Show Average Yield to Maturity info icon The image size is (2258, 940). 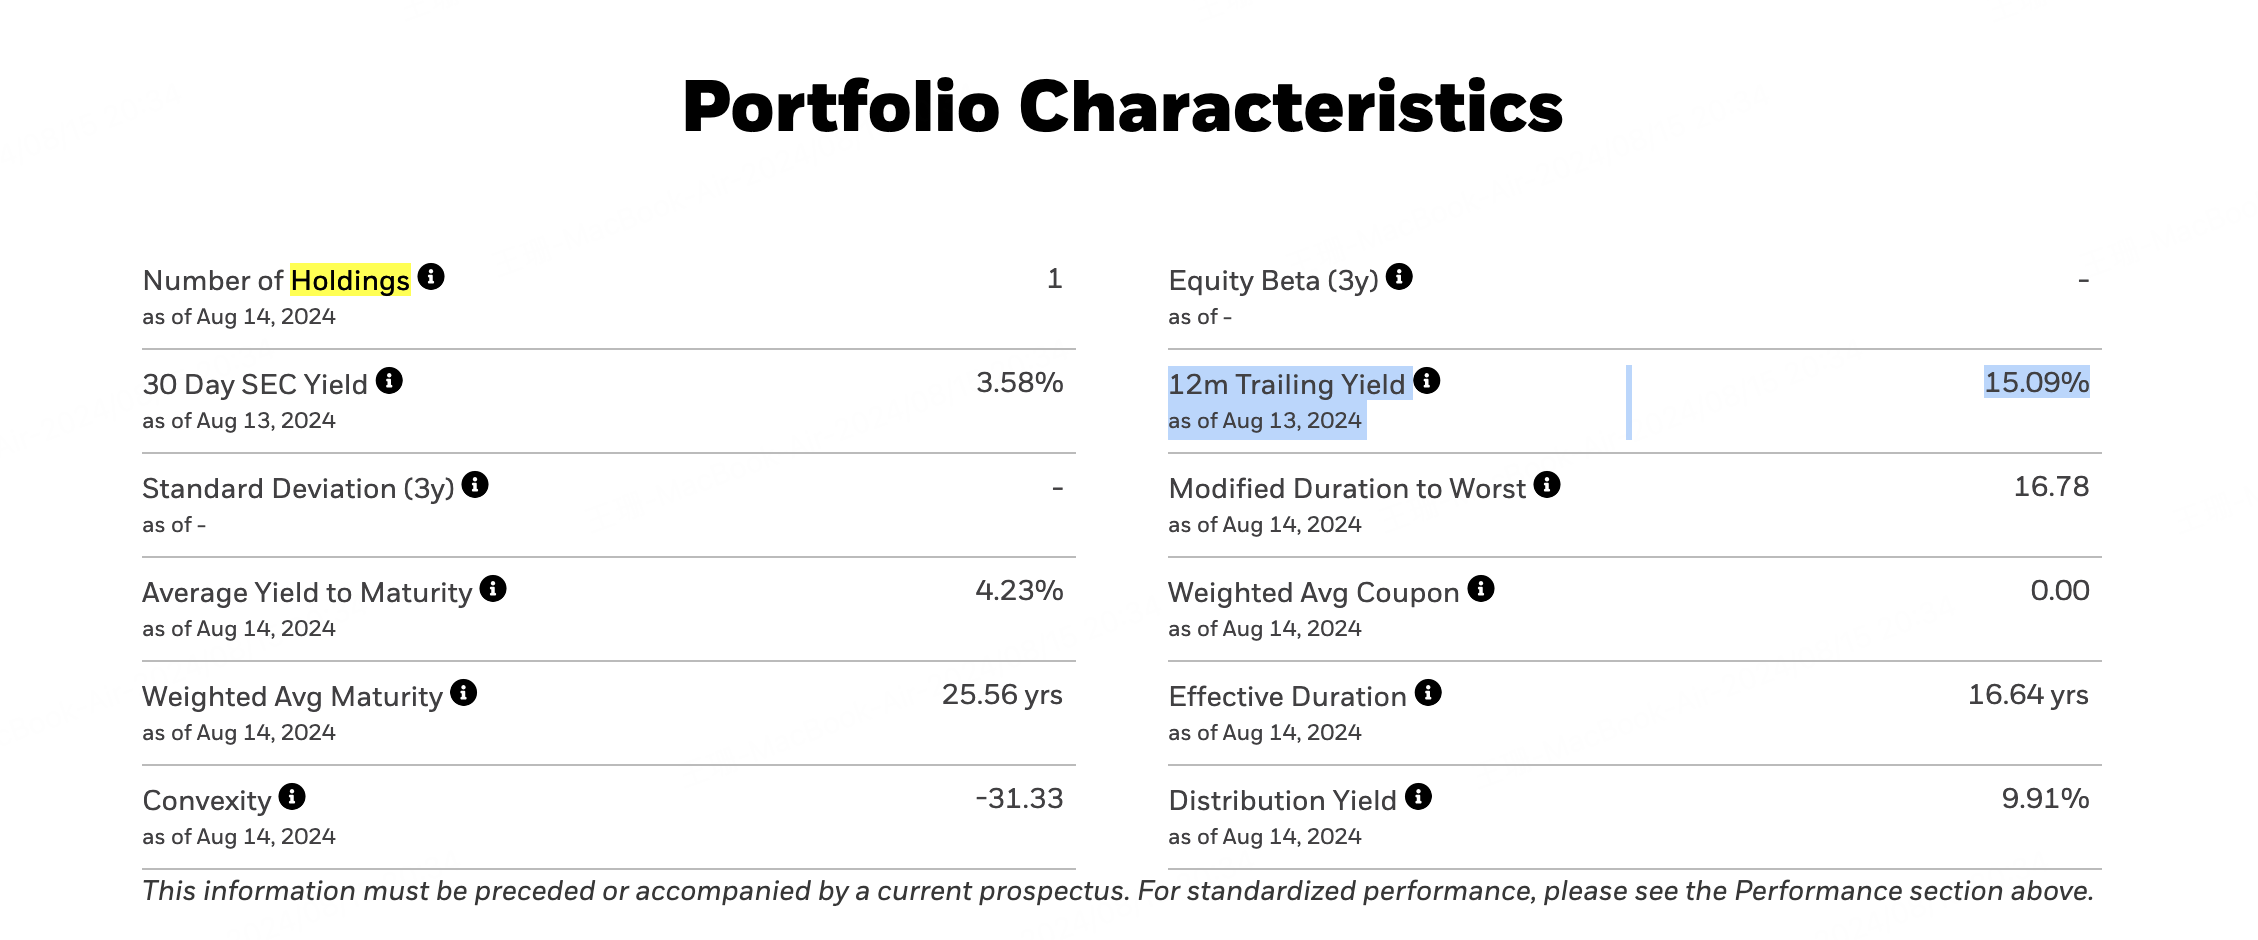click(x=493, y=589)
